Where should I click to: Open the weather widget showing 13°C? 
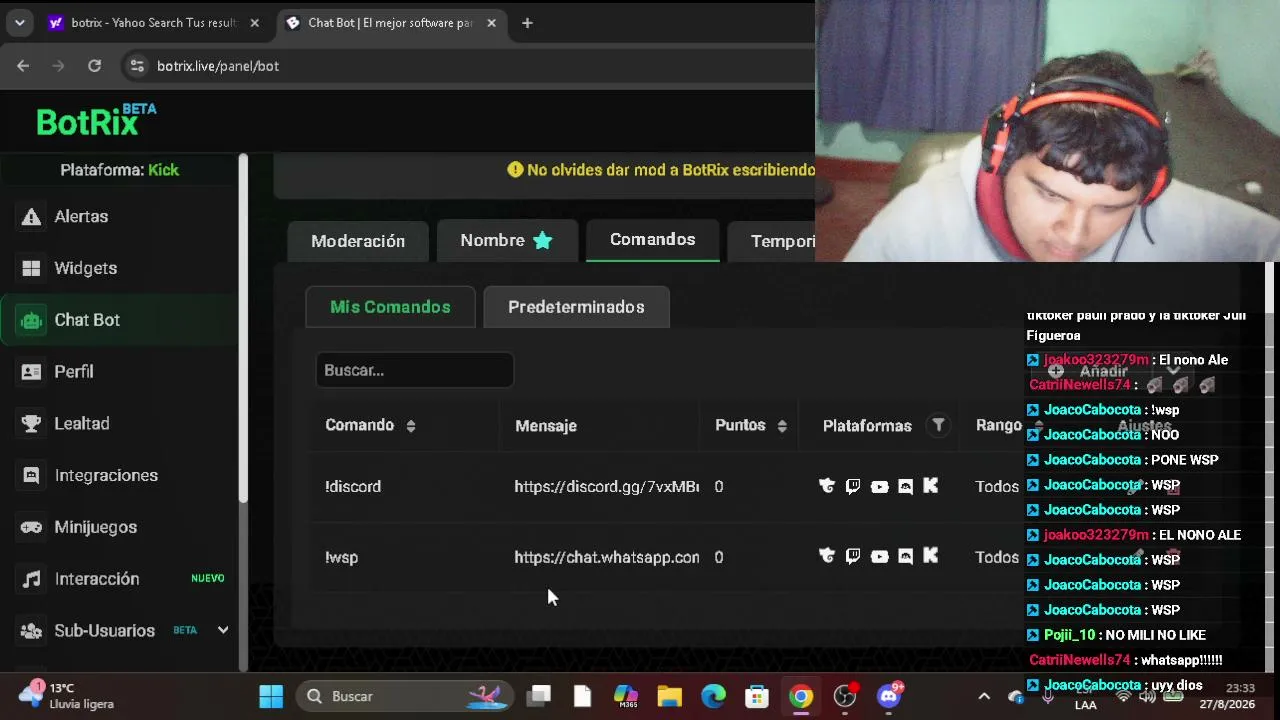tap(68, 696)
